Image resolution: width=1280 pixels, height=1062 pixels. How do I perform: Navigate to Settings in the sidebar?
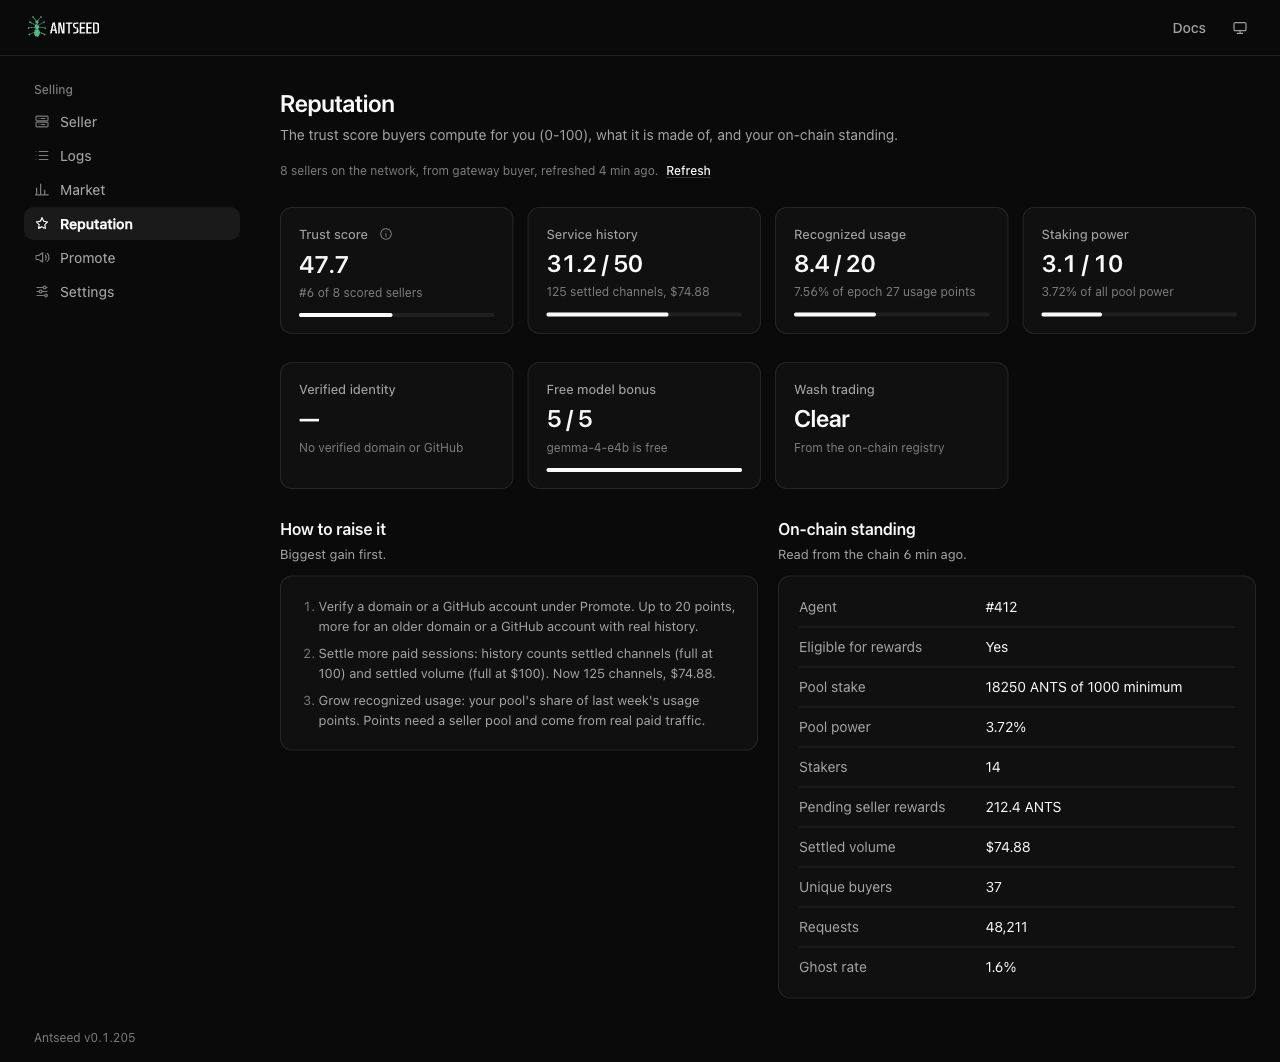pyautogui.click(x=132, y=292)
